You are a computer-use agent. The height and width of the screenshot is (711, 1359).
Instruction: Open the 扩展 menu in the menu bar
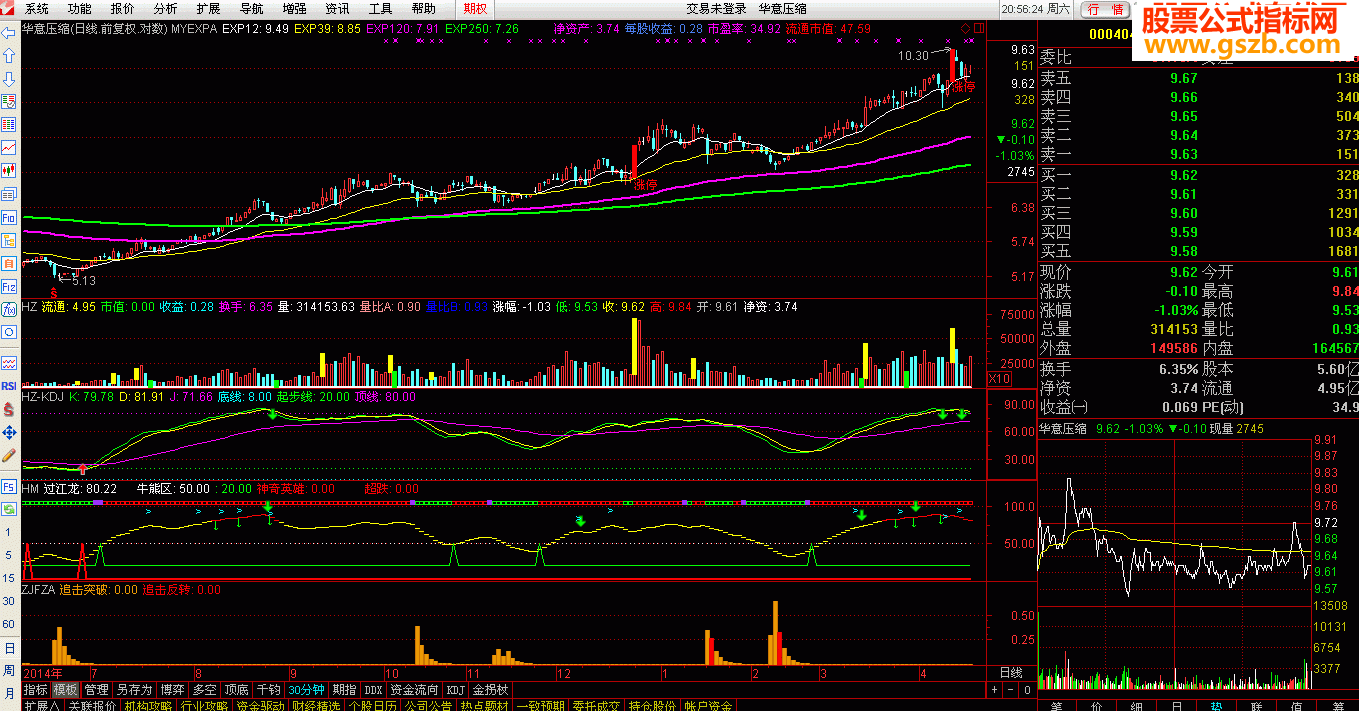pos(208,8)
